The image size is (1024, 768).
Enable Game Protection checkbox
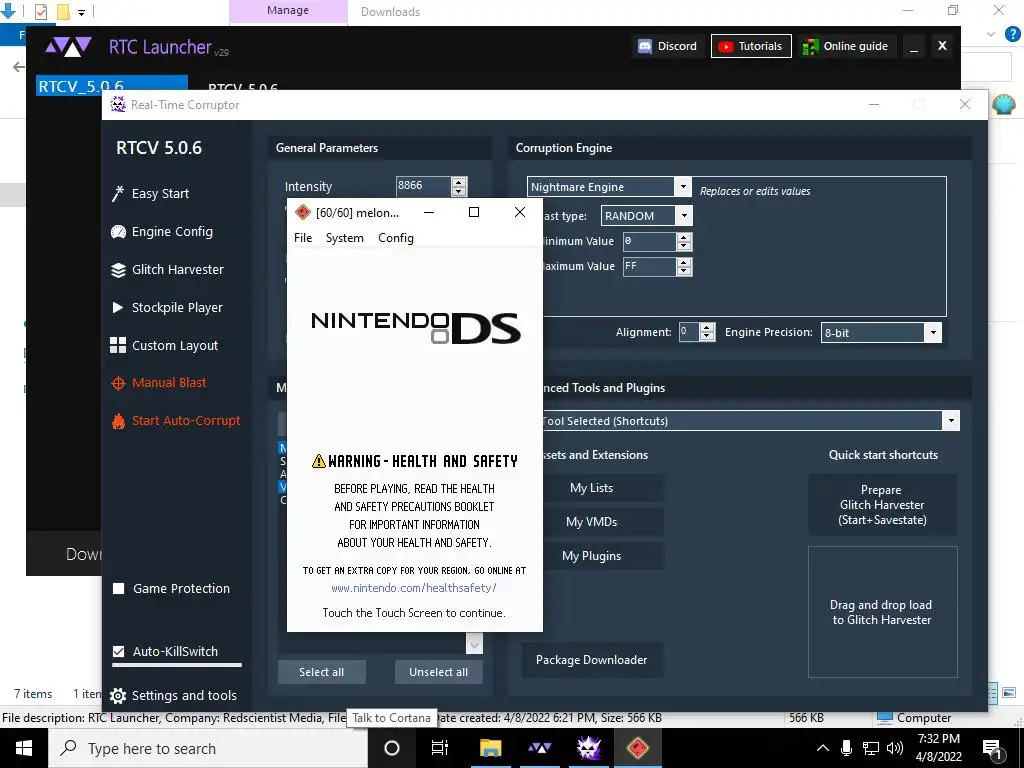(x=119, y=588)
